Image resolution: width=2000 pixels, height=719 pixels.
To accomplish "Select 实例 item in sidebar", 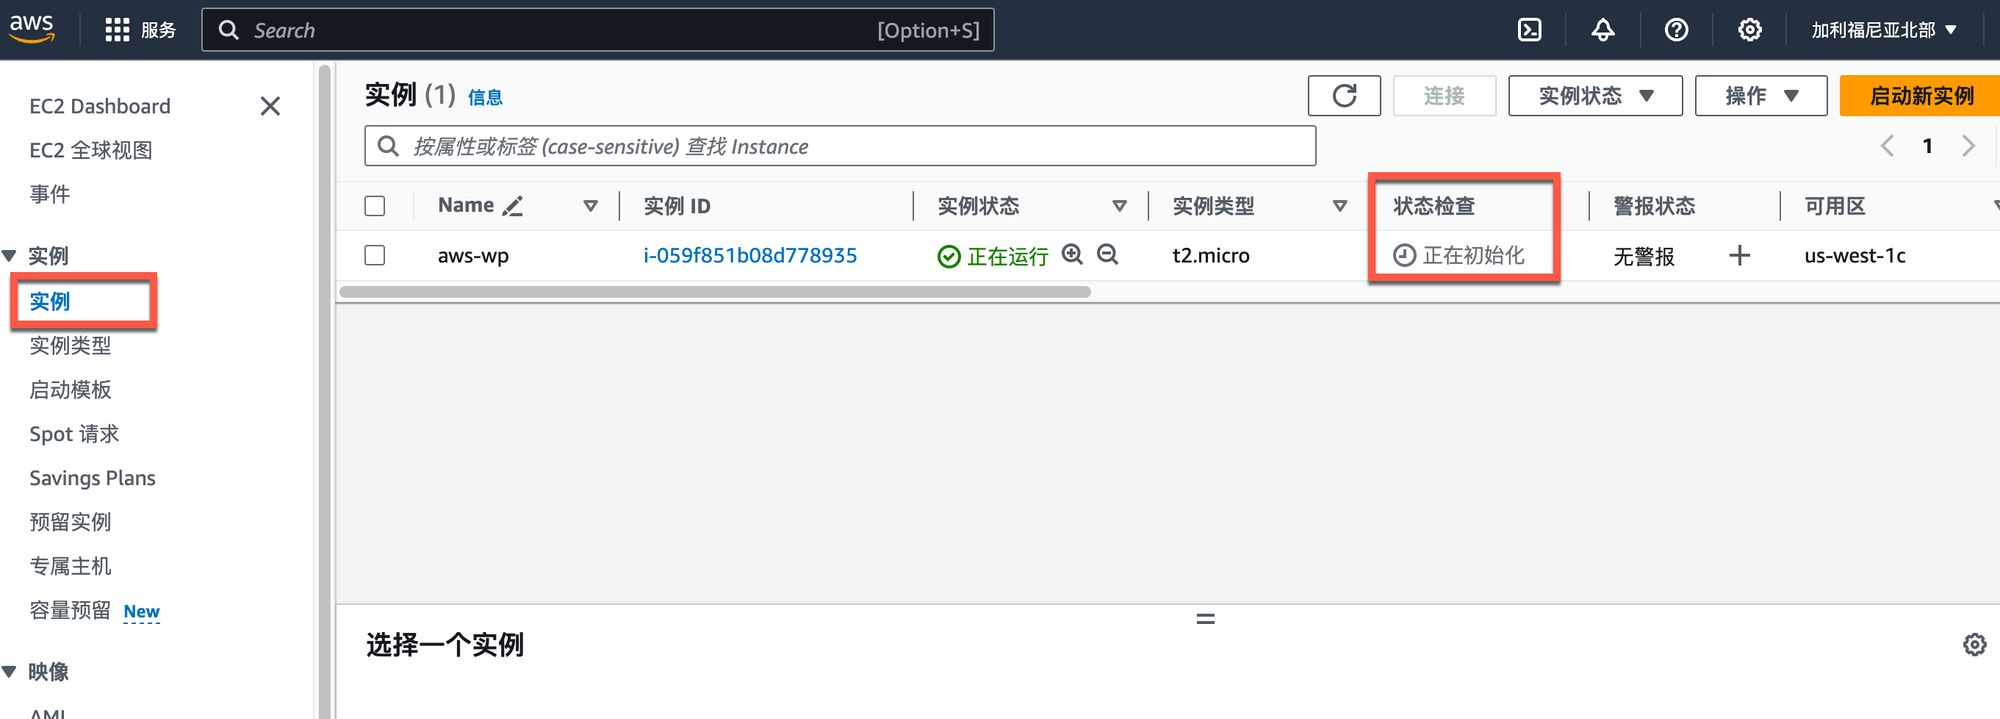I will (50, 301).
